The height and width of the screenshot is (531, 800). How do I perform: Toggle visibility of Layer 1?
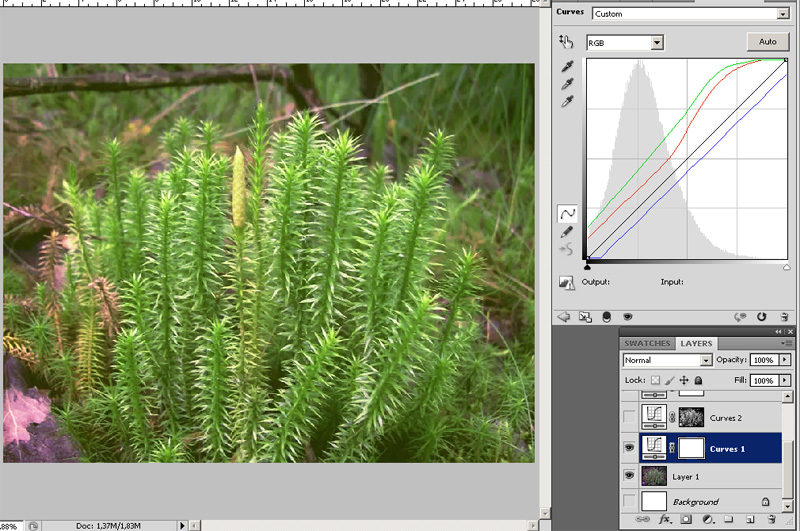pyautogui.click(x=628, y=476)
